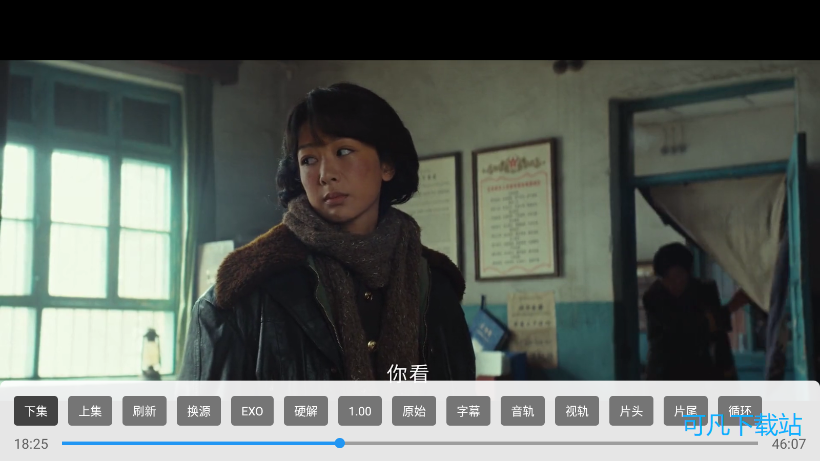Click the 46:07 total duration label
The width and height of the screenshot is (820, 461).
(x=788, y=444)
